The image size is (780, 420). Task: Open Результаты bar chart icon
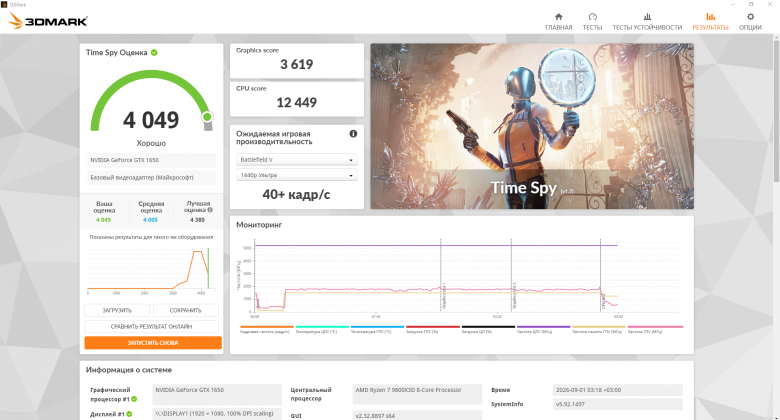[x=710, y=17]
